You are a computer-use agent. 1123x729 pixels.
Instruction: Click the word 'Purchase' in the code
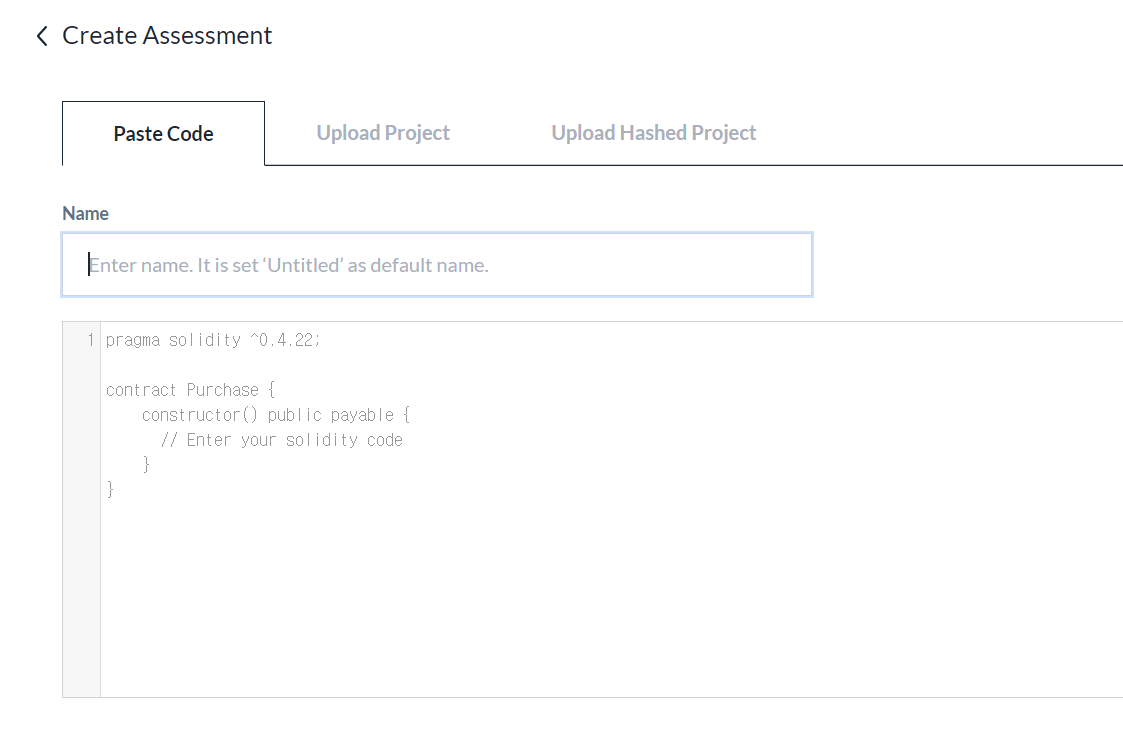(223, 390)
